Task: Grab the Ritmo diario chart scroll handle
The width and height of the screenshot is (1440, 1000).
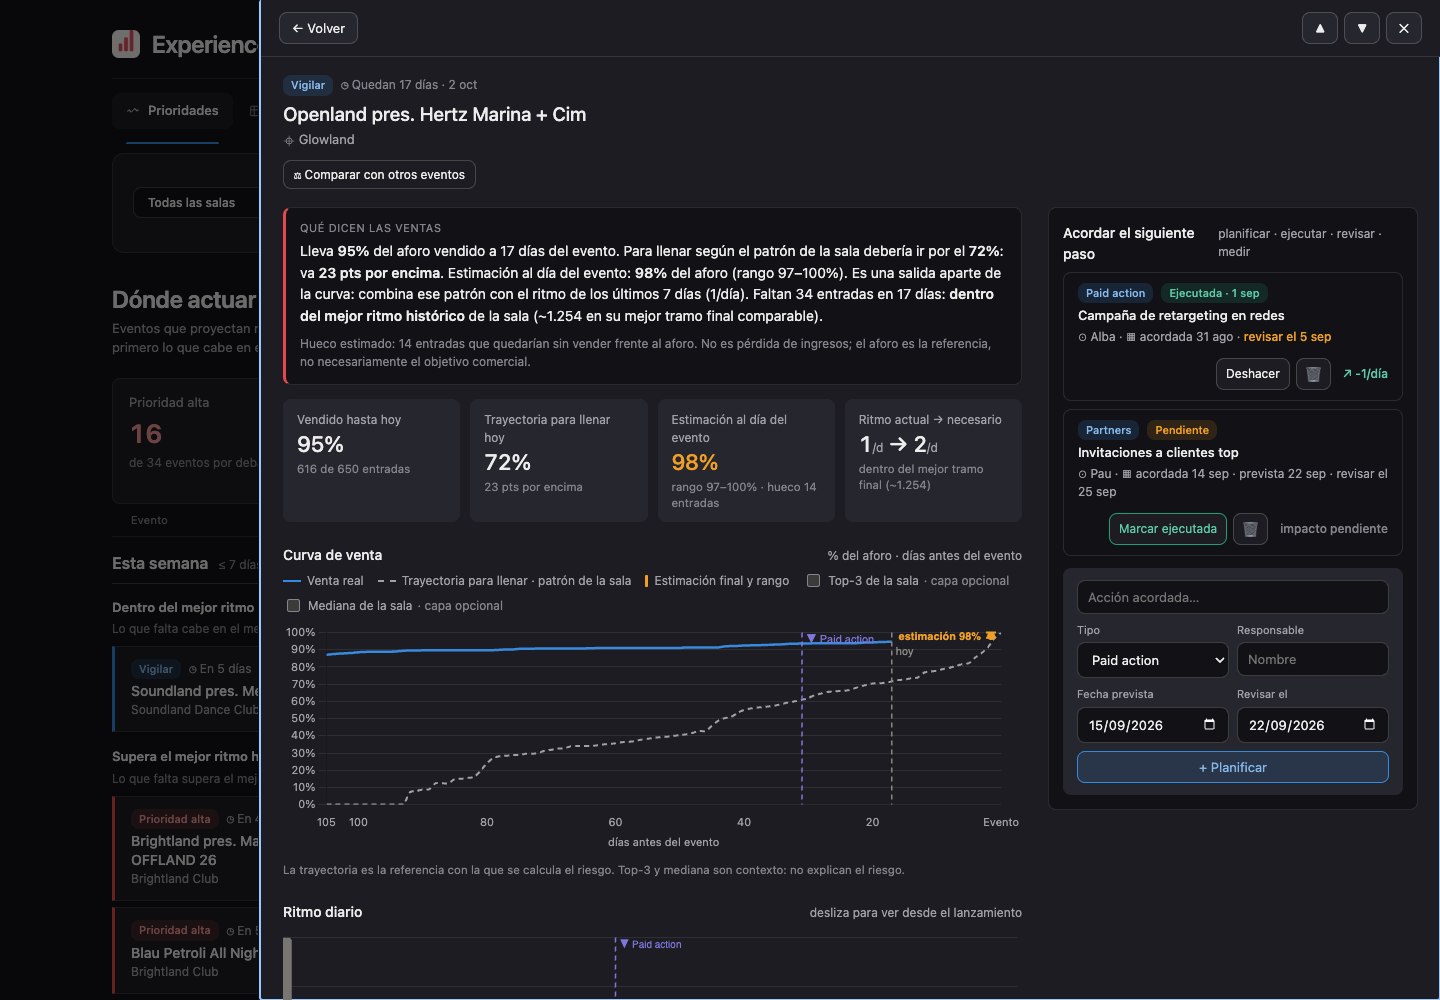Action: [288, 968]
